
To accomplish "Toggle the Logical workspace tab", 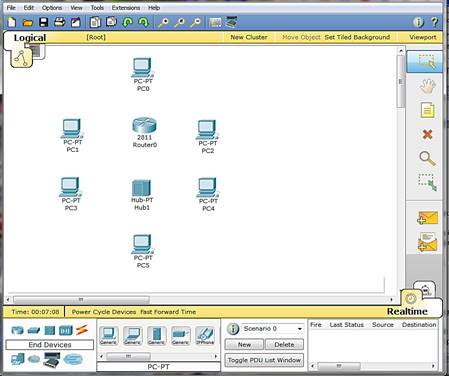I will [x=30, y=38].
